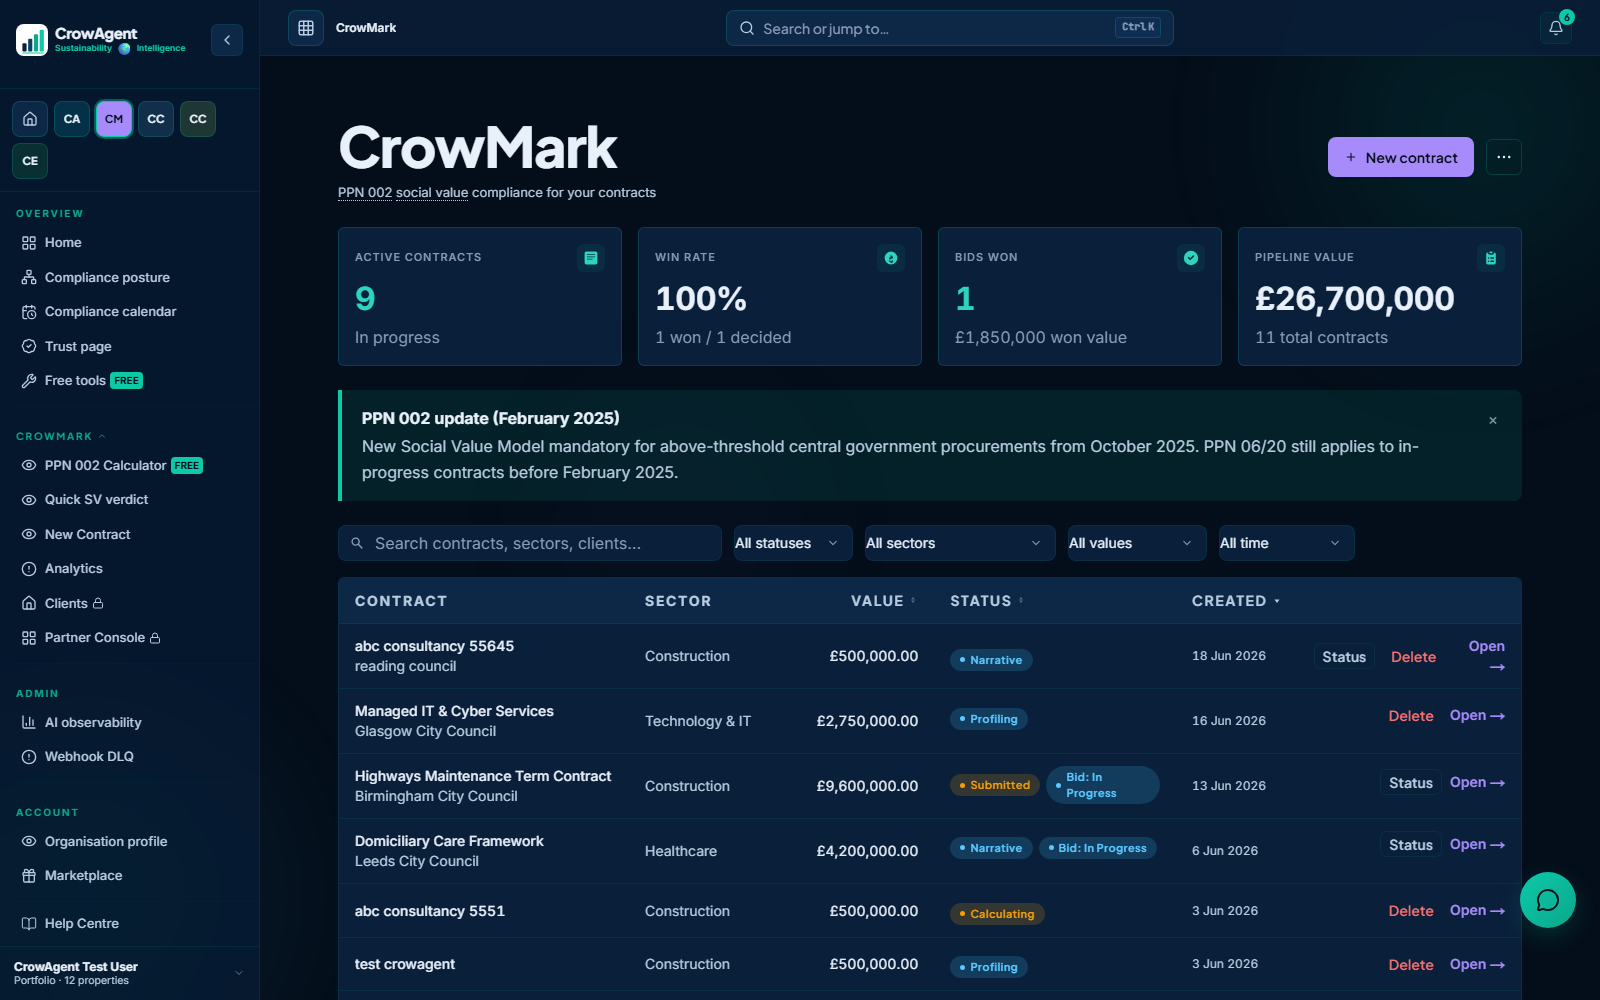Click the £2,750,000.00 value cell
The image size is (1600, 1000).
(x=867, y=721)
